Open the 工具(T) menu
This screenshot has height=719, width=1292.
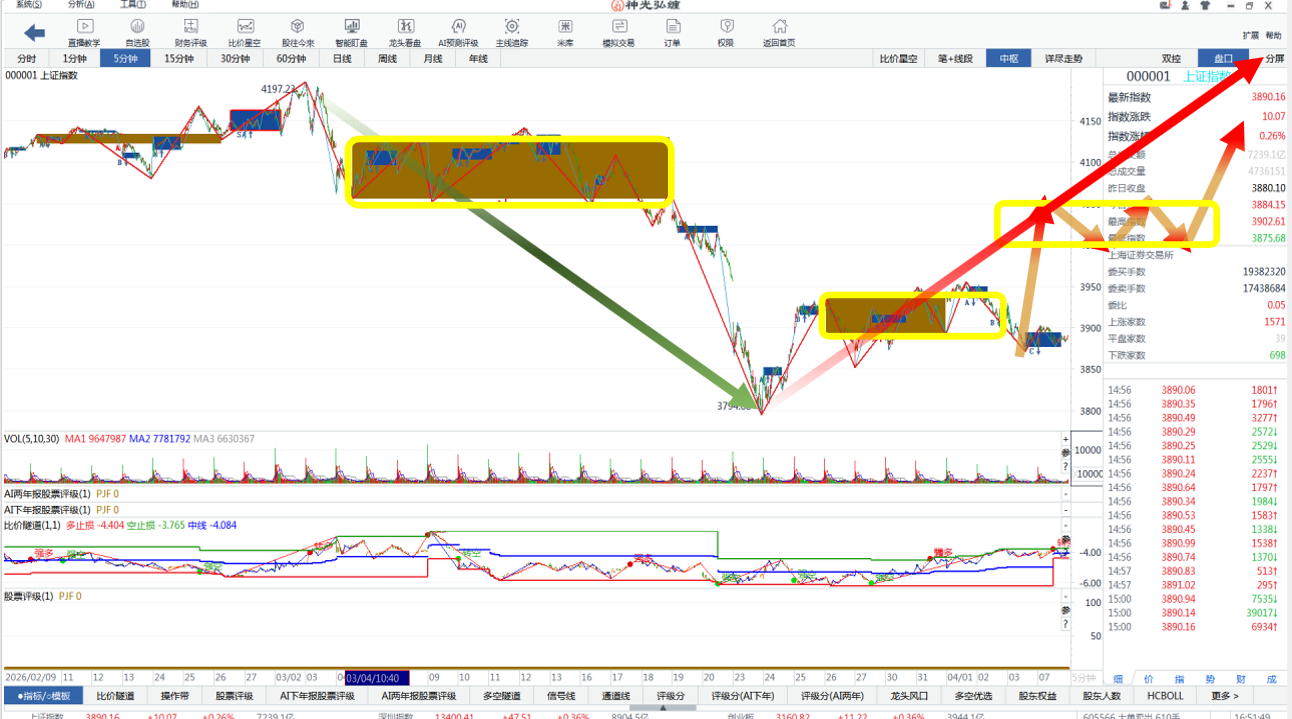(132, 5)
